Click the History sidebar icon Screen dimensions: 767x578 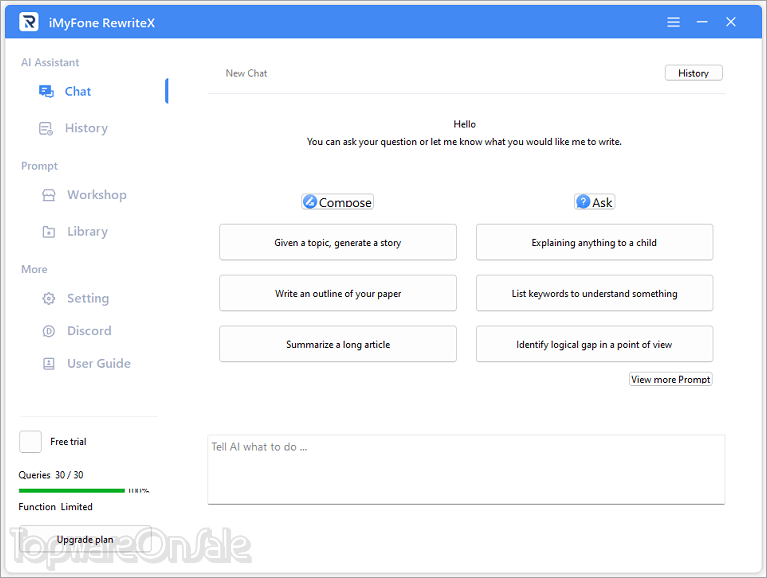pos(45,129)
